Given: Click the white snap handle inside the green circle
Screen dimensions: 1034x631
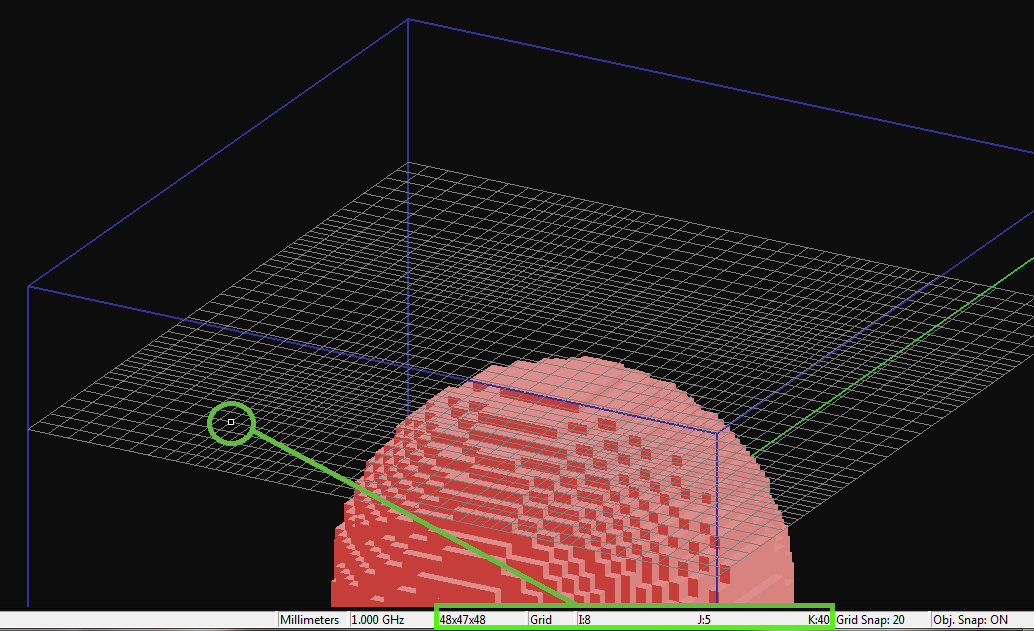Looking at the screenshot, I should coord(230,423).
